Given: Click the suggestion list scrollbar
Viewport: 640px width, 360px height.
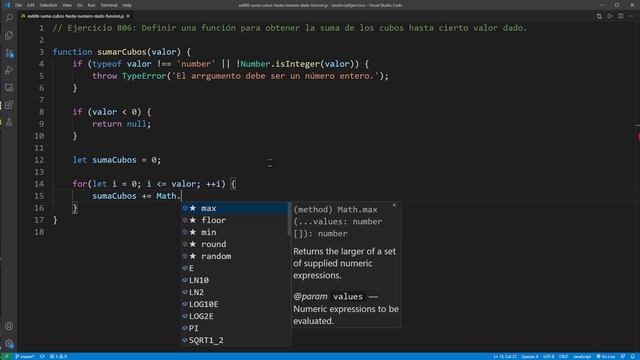Looking at the screenshot, I should (290, 219).
